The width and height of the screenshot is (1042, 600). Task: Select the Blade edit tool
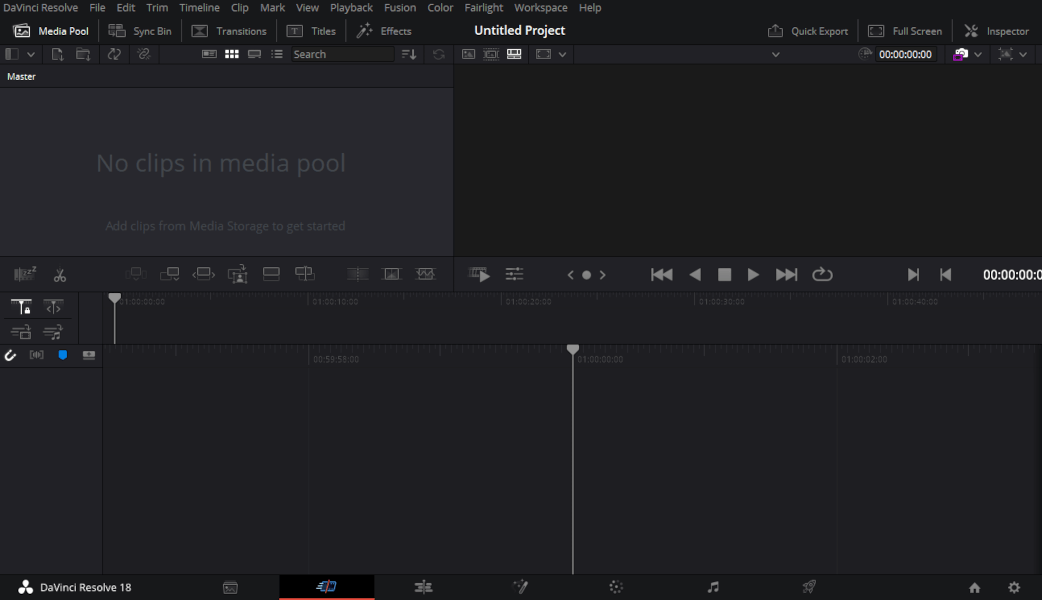[60, 274]
